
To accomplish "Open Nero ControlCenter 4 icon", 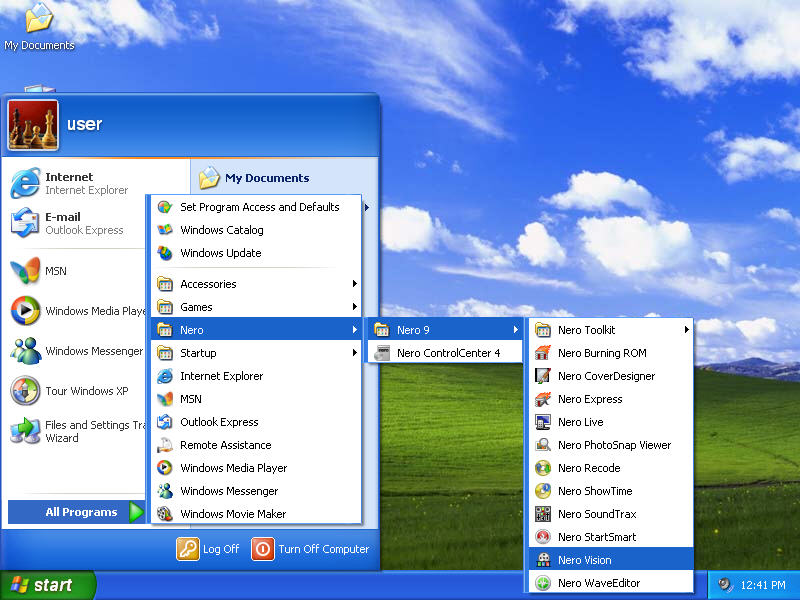I will (x=382, y=353).
